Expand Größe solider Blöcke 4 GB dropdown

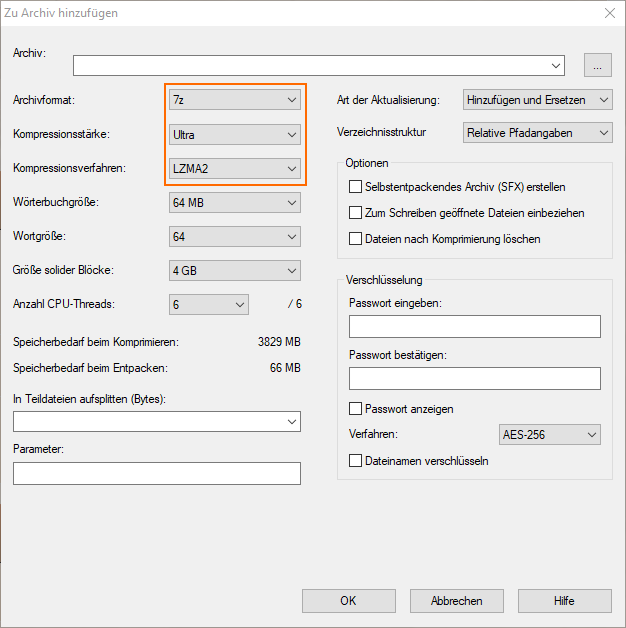(235, 271)
